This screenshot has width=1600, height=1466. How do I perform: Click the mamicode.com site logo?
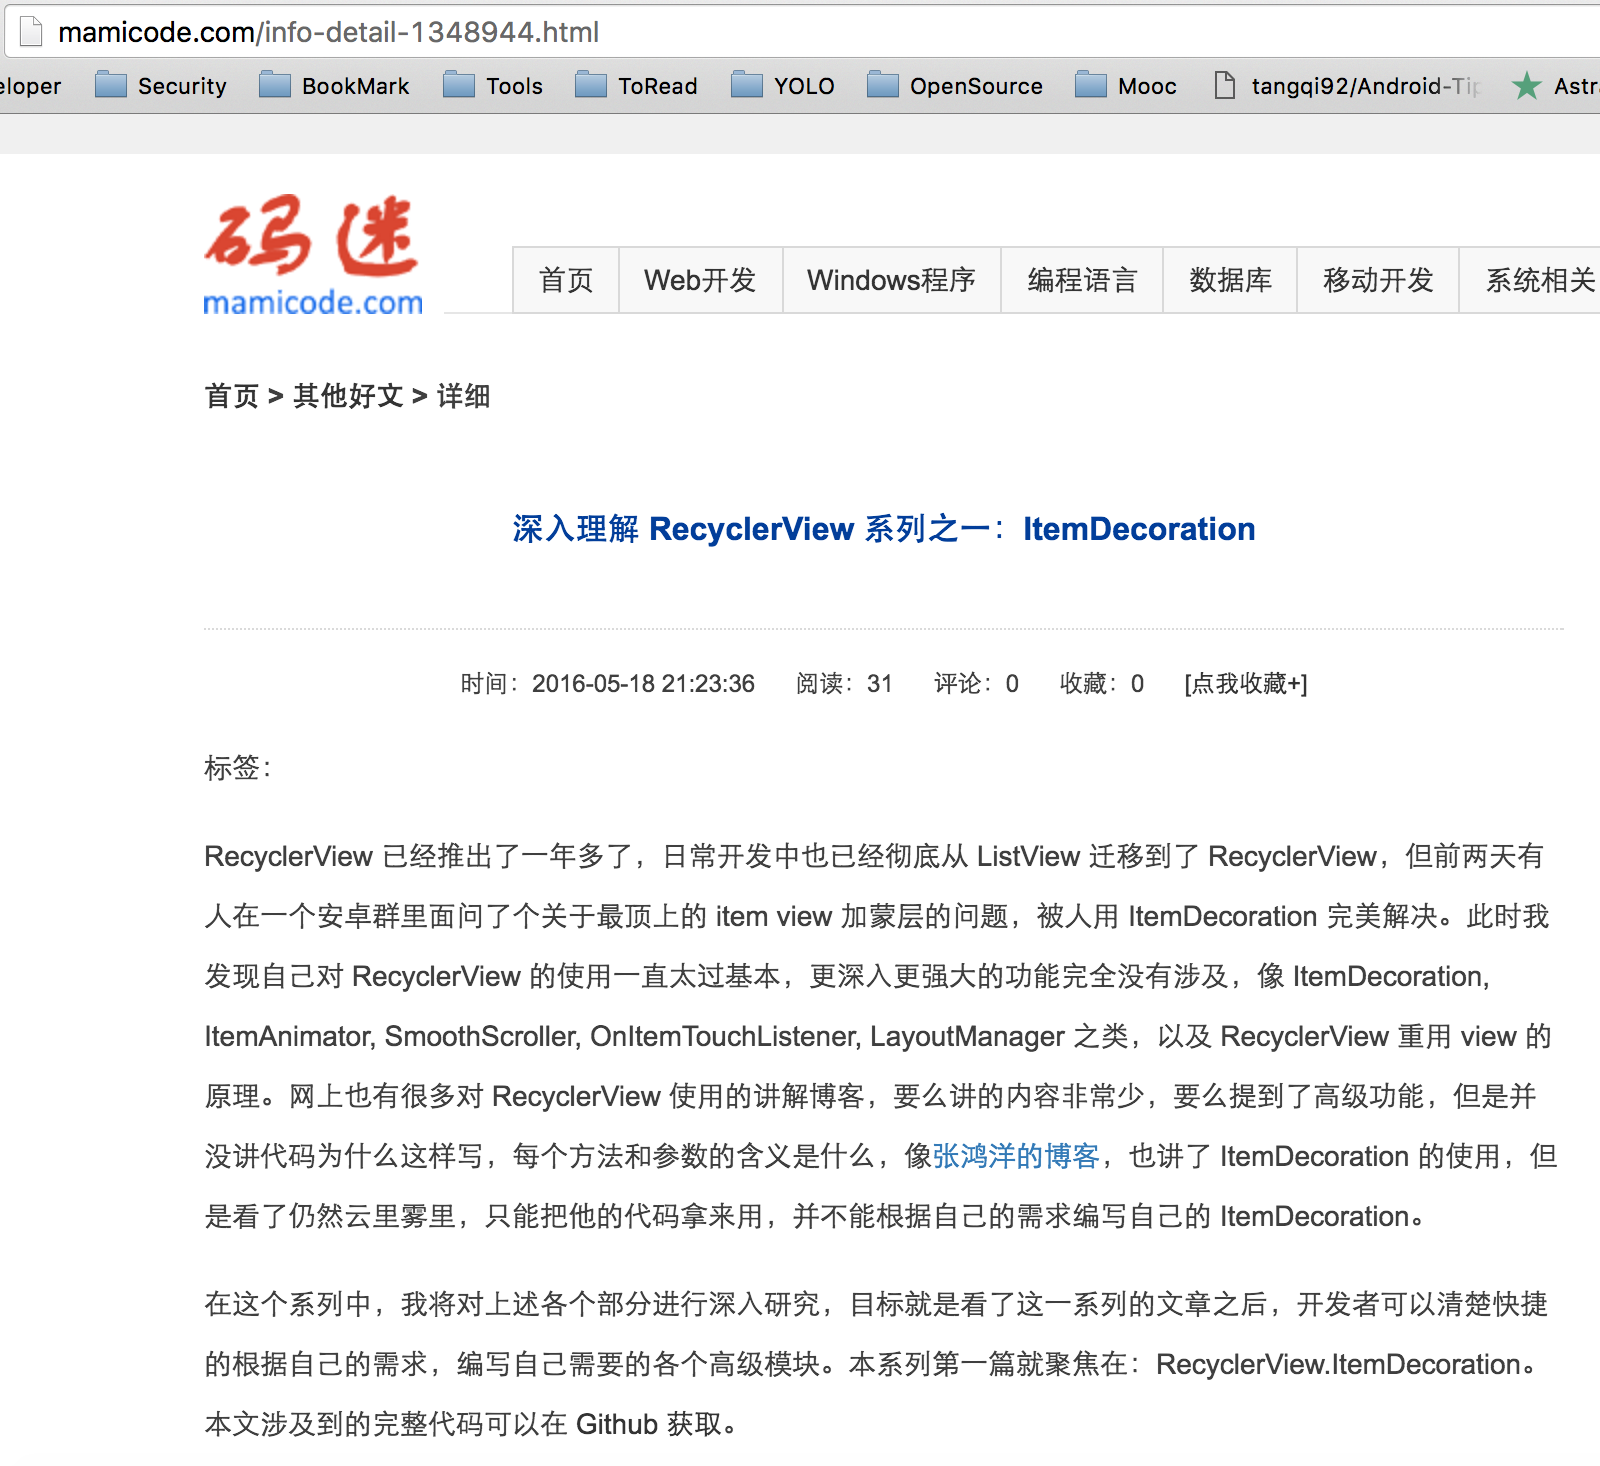point(313,256)
